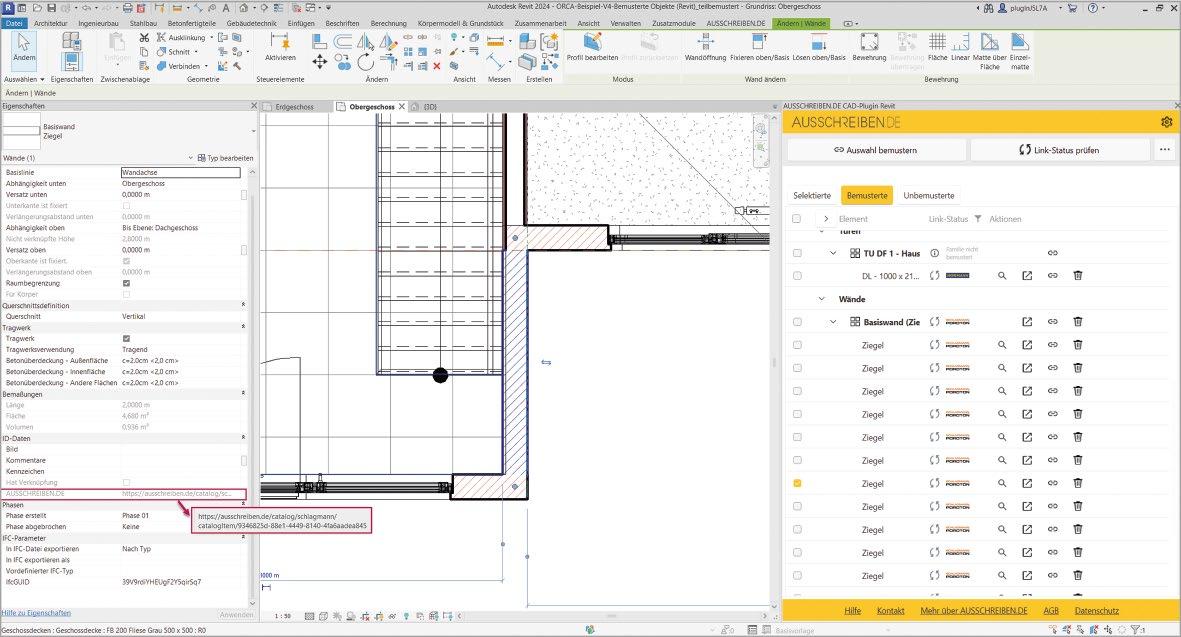This screenshot has height=637, width=1181.
Task: Open the Basiswand Ziegel type selector dropdown
Action: tap(253, 131)
